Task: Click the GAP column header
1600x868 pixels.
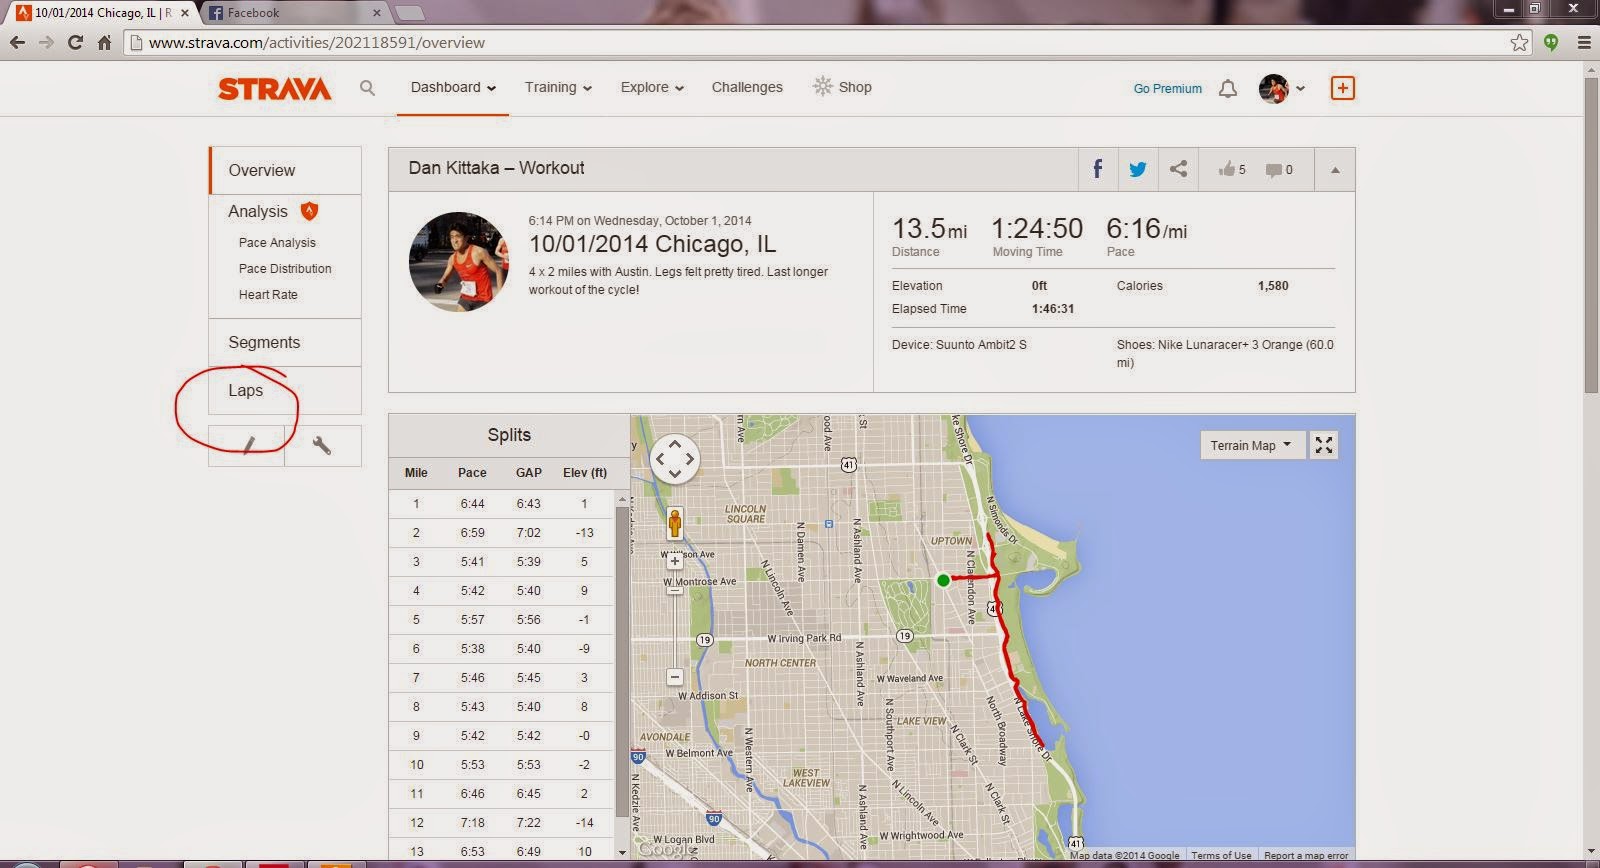Action: pyautogui.click(x=529, y=473)
